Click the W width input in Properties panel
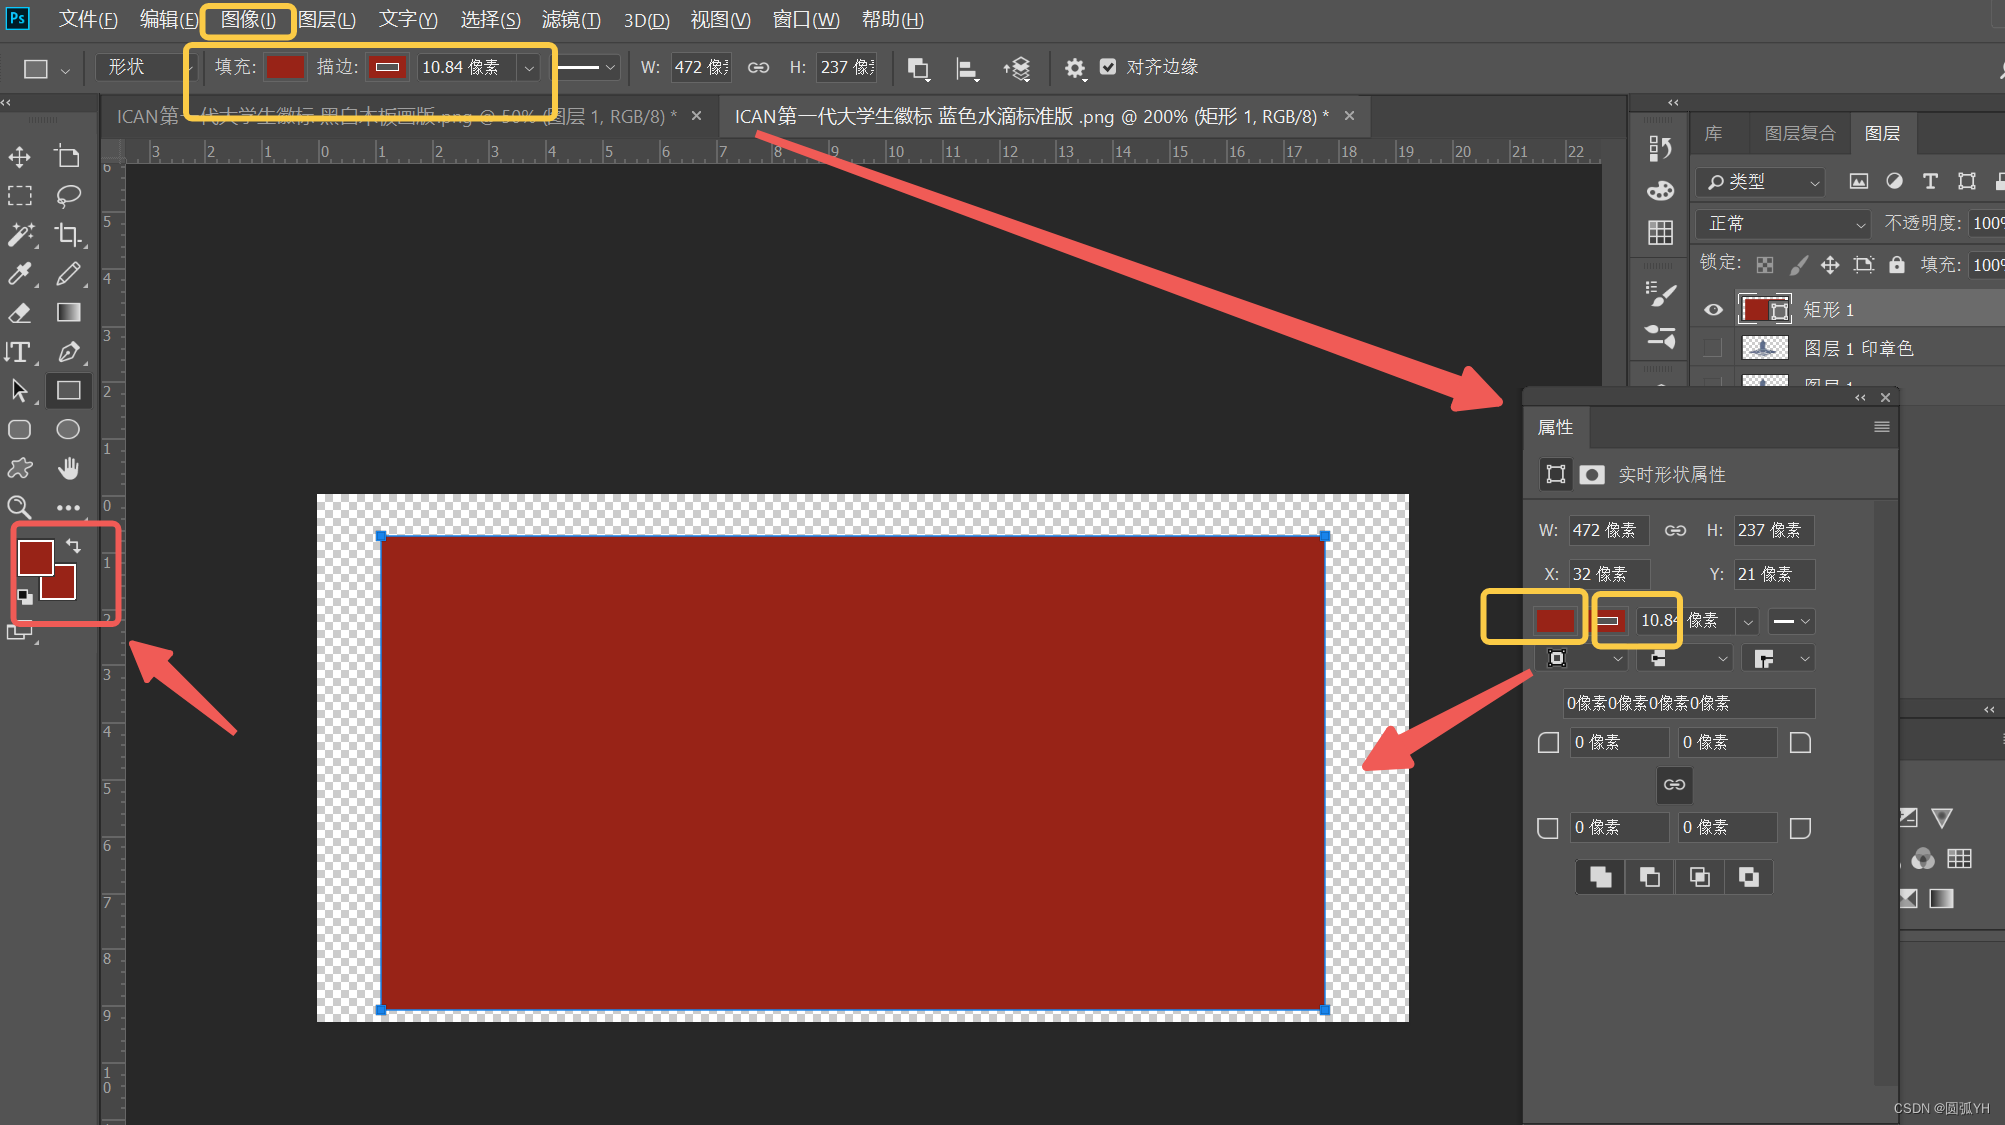Screen dimensions: 2005x1125 (x=1608, y=530)
